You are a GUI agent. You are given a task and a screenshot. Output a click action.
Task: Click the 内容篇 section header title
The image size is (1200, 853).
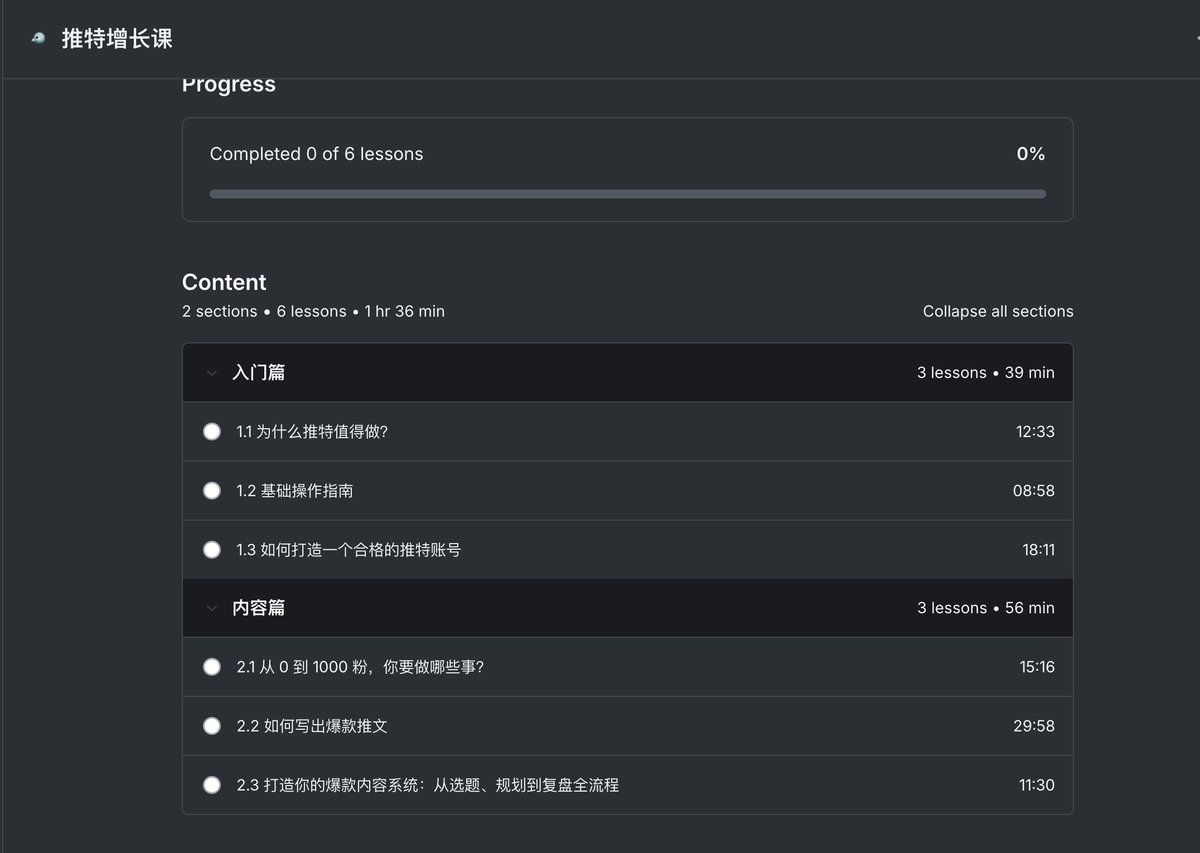[258, 608]
